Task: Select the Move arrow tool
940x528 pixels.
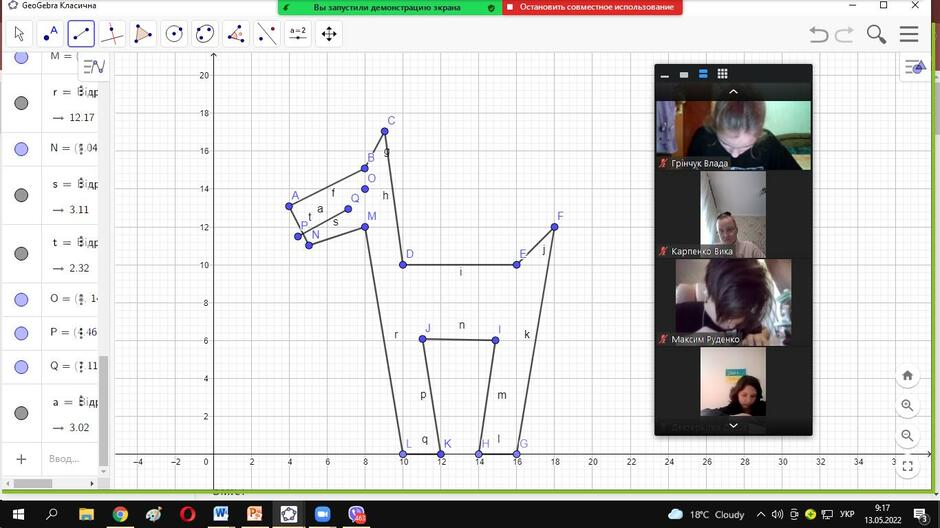Action: pos(19,34)
